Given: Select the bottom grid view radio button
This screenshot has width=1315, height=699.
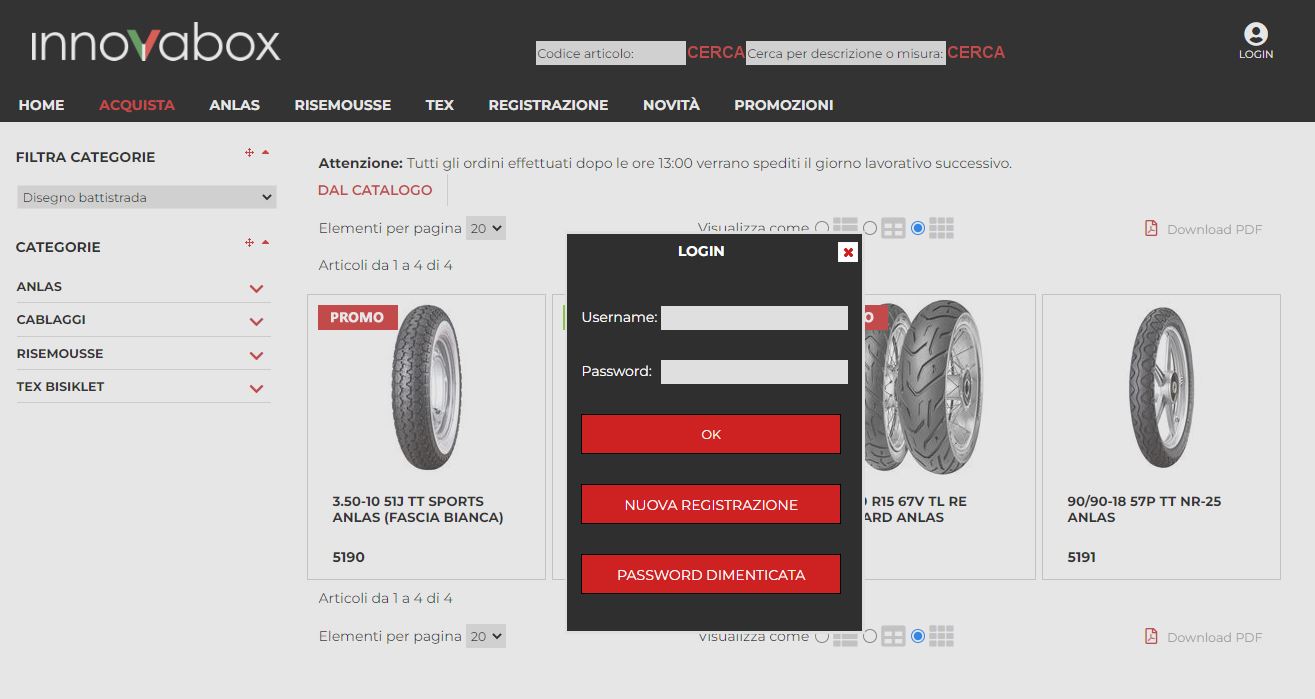Looking at the screenshot, I should coord(918,636).
